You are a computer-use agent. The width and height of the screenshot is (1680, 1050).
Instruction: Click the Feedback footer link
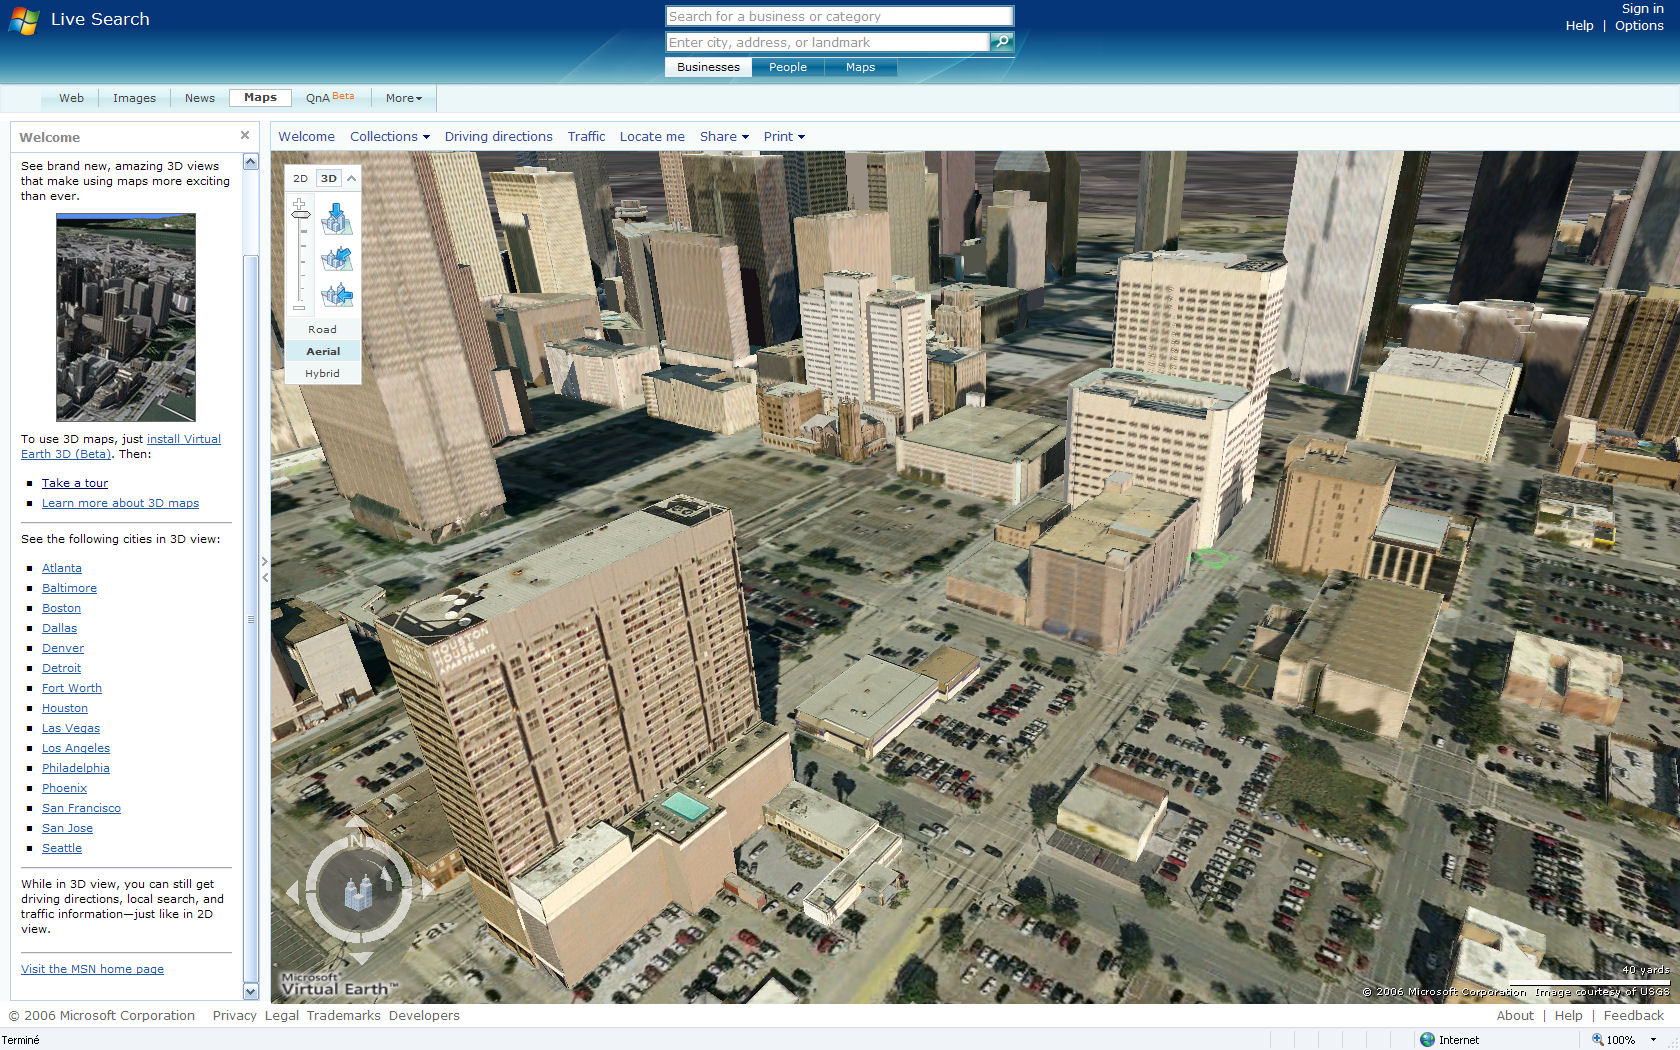[1633, 1015]
